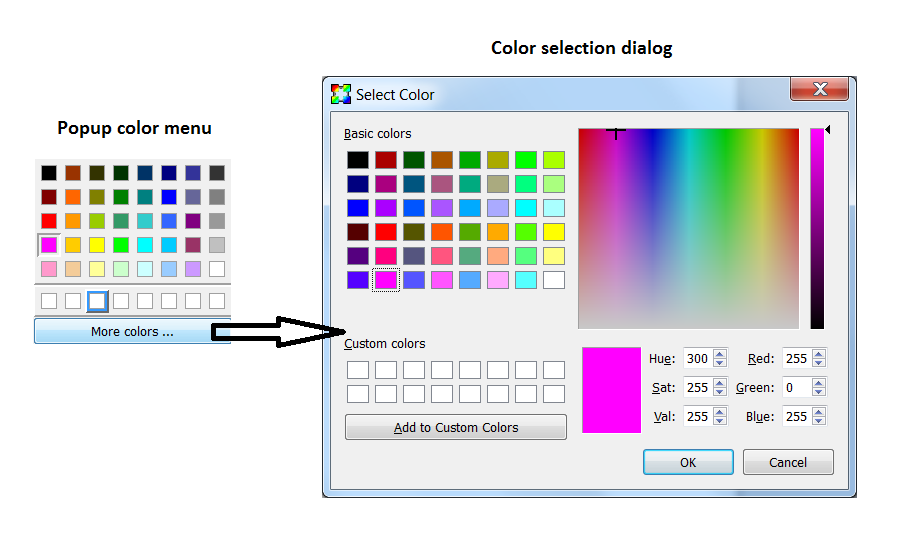Select dark gray swatch ending popup first row
Viewport: 898px width, 540px height.
coord(217,173)
